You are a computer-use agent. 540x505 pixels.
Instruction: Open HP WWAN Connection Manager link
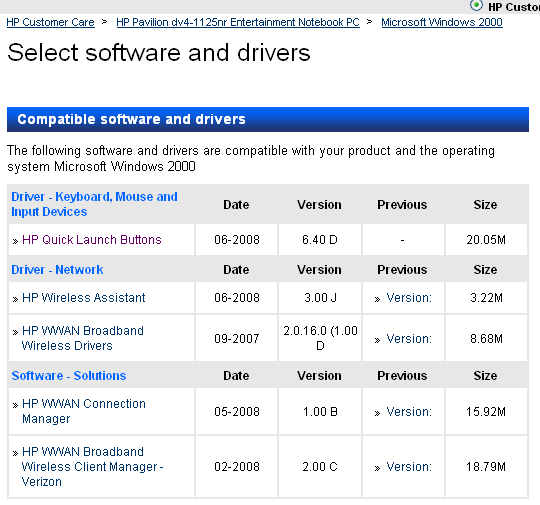click(x=84, y=411)
